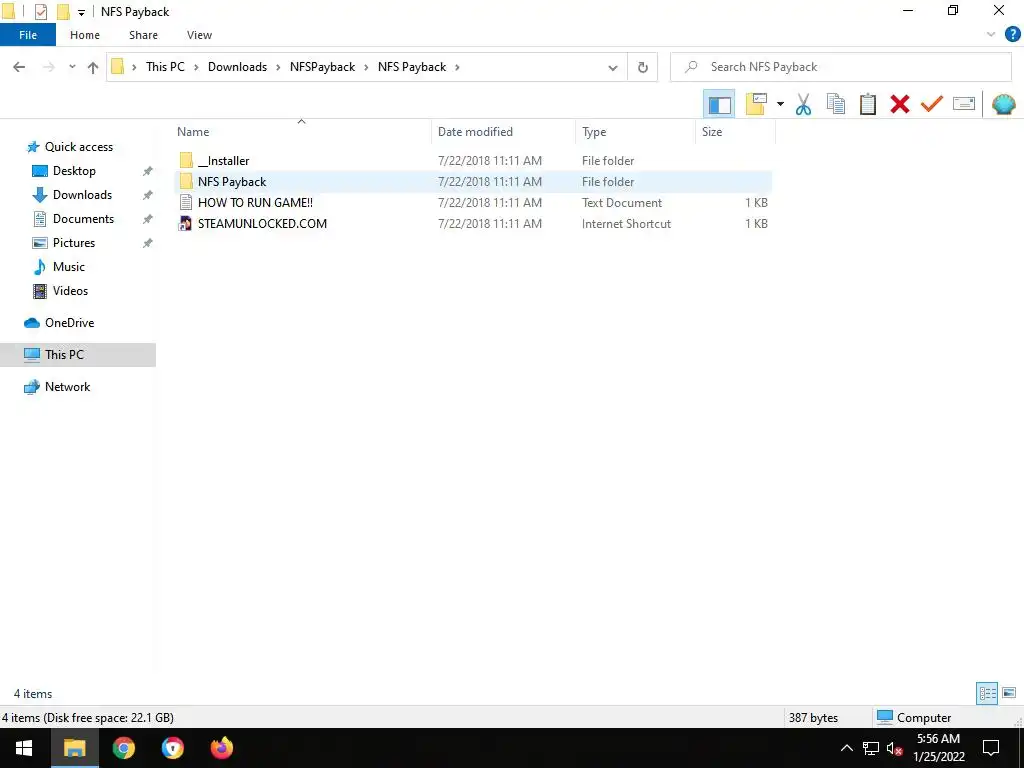Image resolution: width=1024 pixels, height=768 pixels.
Task: Open the notifications action center
Action: pos(991,748)
